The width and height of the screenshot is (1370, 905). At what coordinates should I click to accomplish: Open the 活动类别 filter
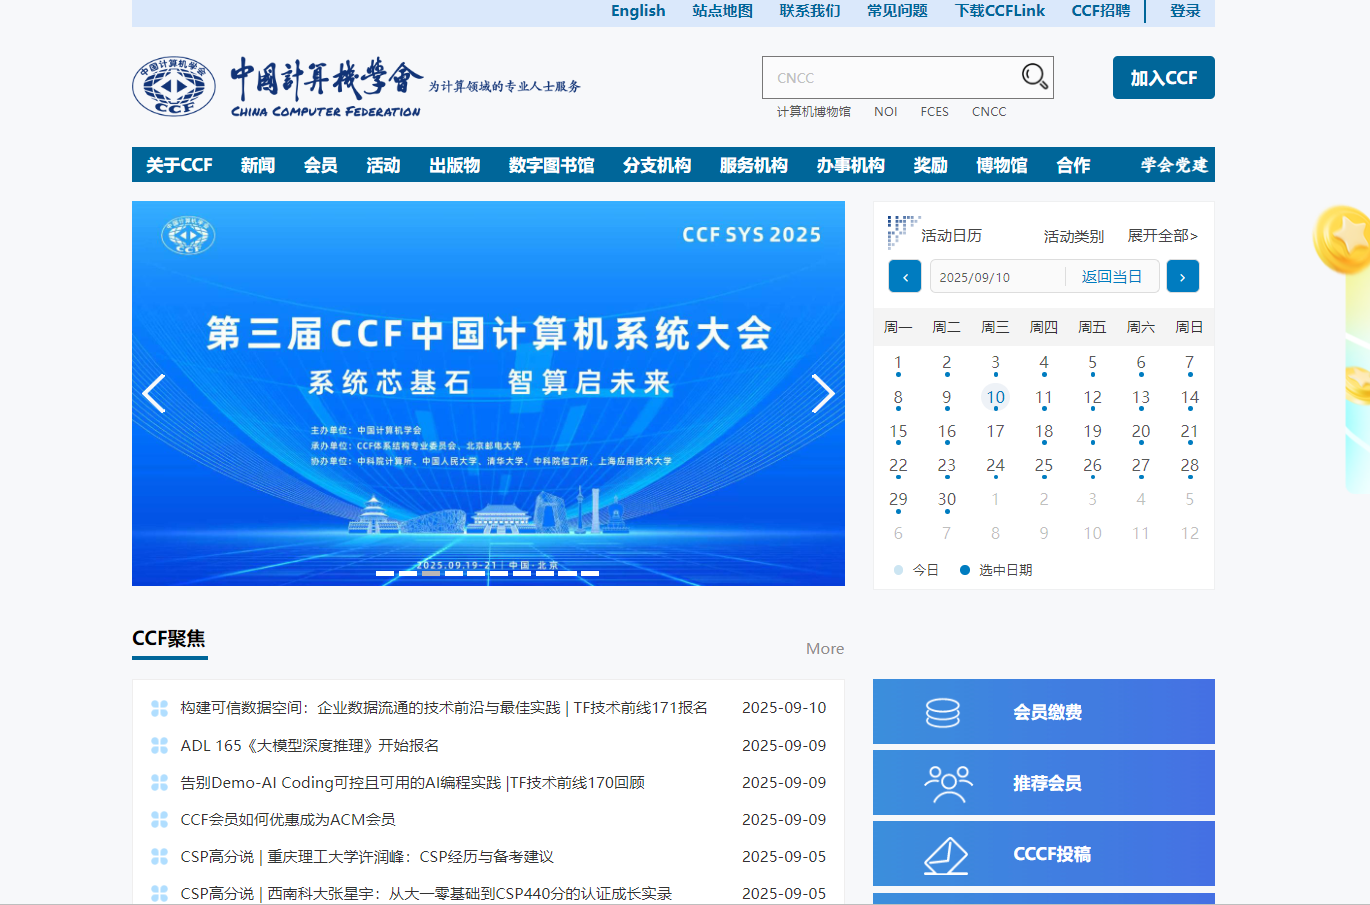point(1073,236)
